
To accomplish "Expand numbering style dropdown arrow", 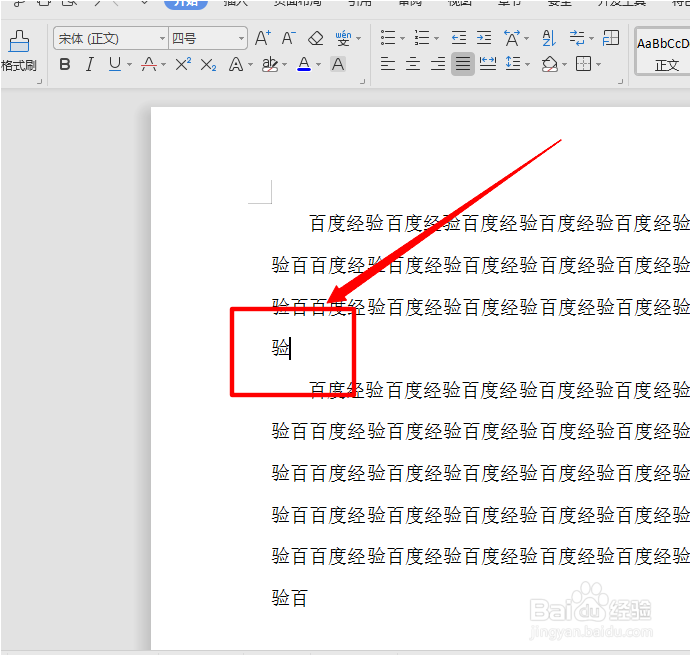I will click(436, 39).
